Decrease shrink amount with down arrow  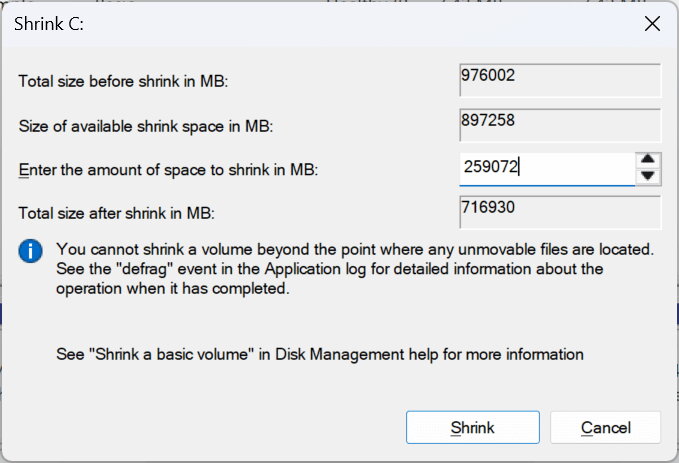[x=647, y=176]
